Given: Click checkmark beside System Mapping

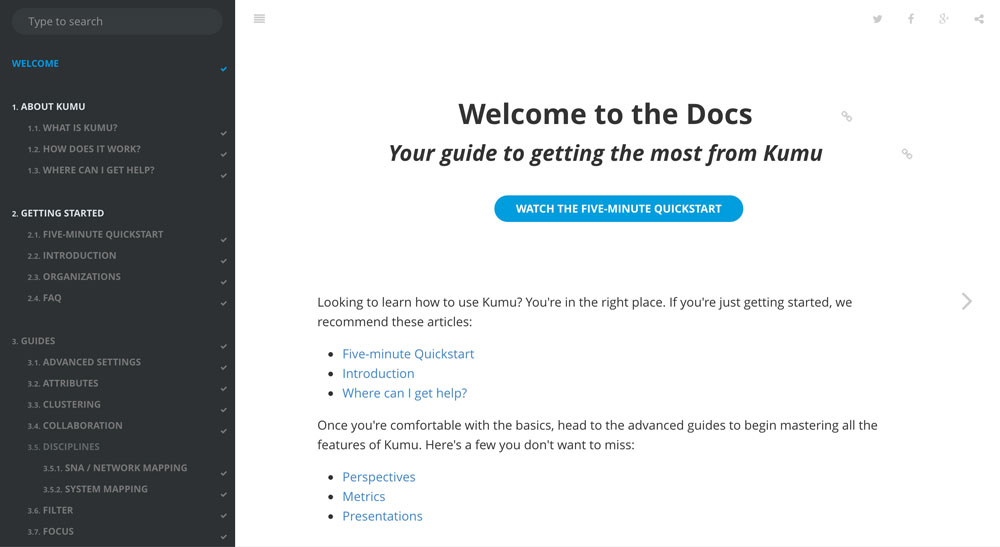Looking at the screenshot, I should (x=224, y=494).
